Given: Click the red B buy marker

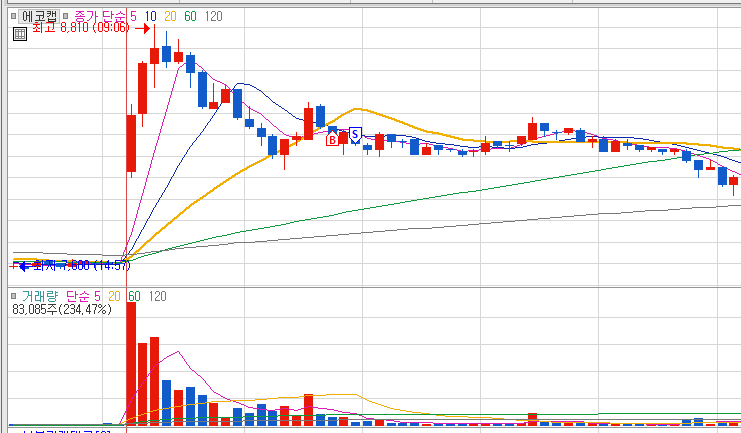Looking at the screenshot, I should (x=332, y=139).
